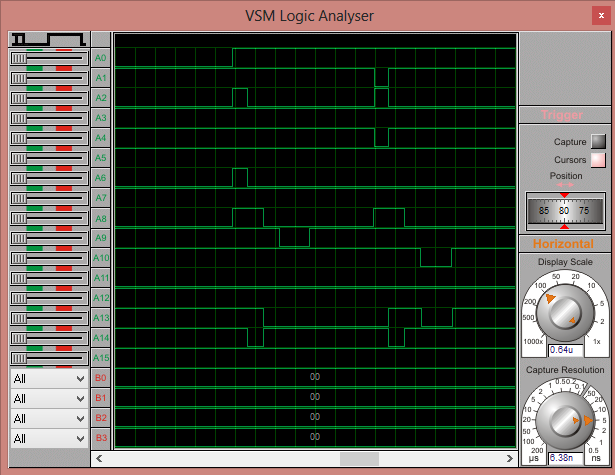Click the A5 trigger slider handle
Image resolution: width=615 pixels, height=475 pixels.
19,158
